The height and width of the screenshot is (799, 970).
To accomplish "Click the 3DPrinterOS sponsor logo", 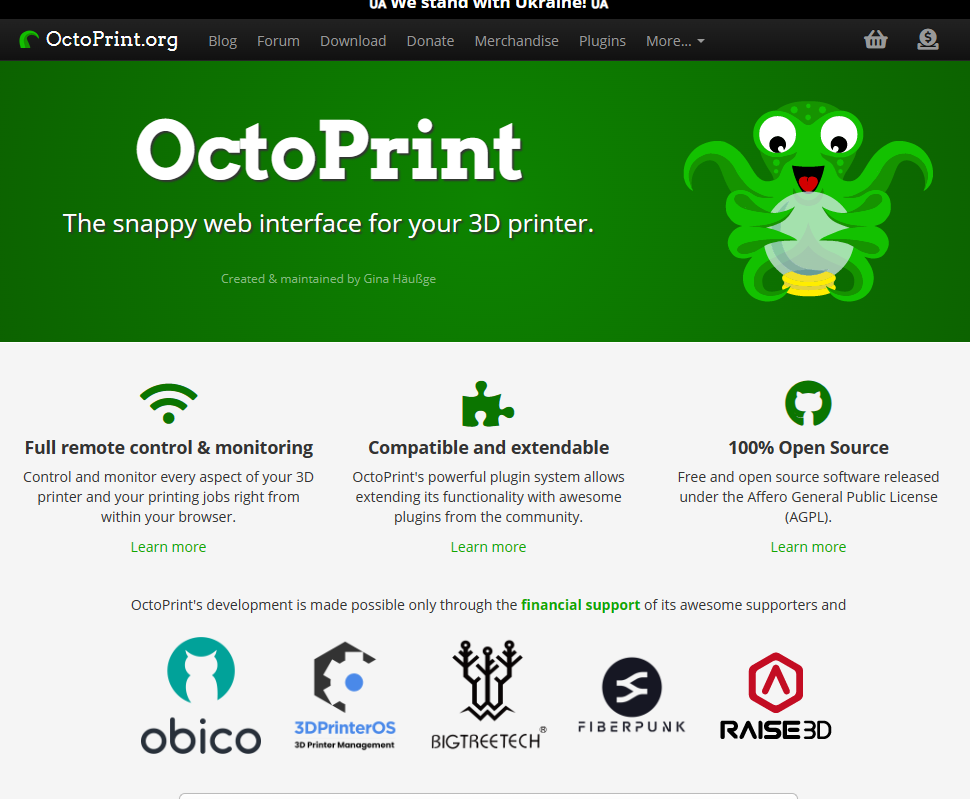I will click(345, 696).
